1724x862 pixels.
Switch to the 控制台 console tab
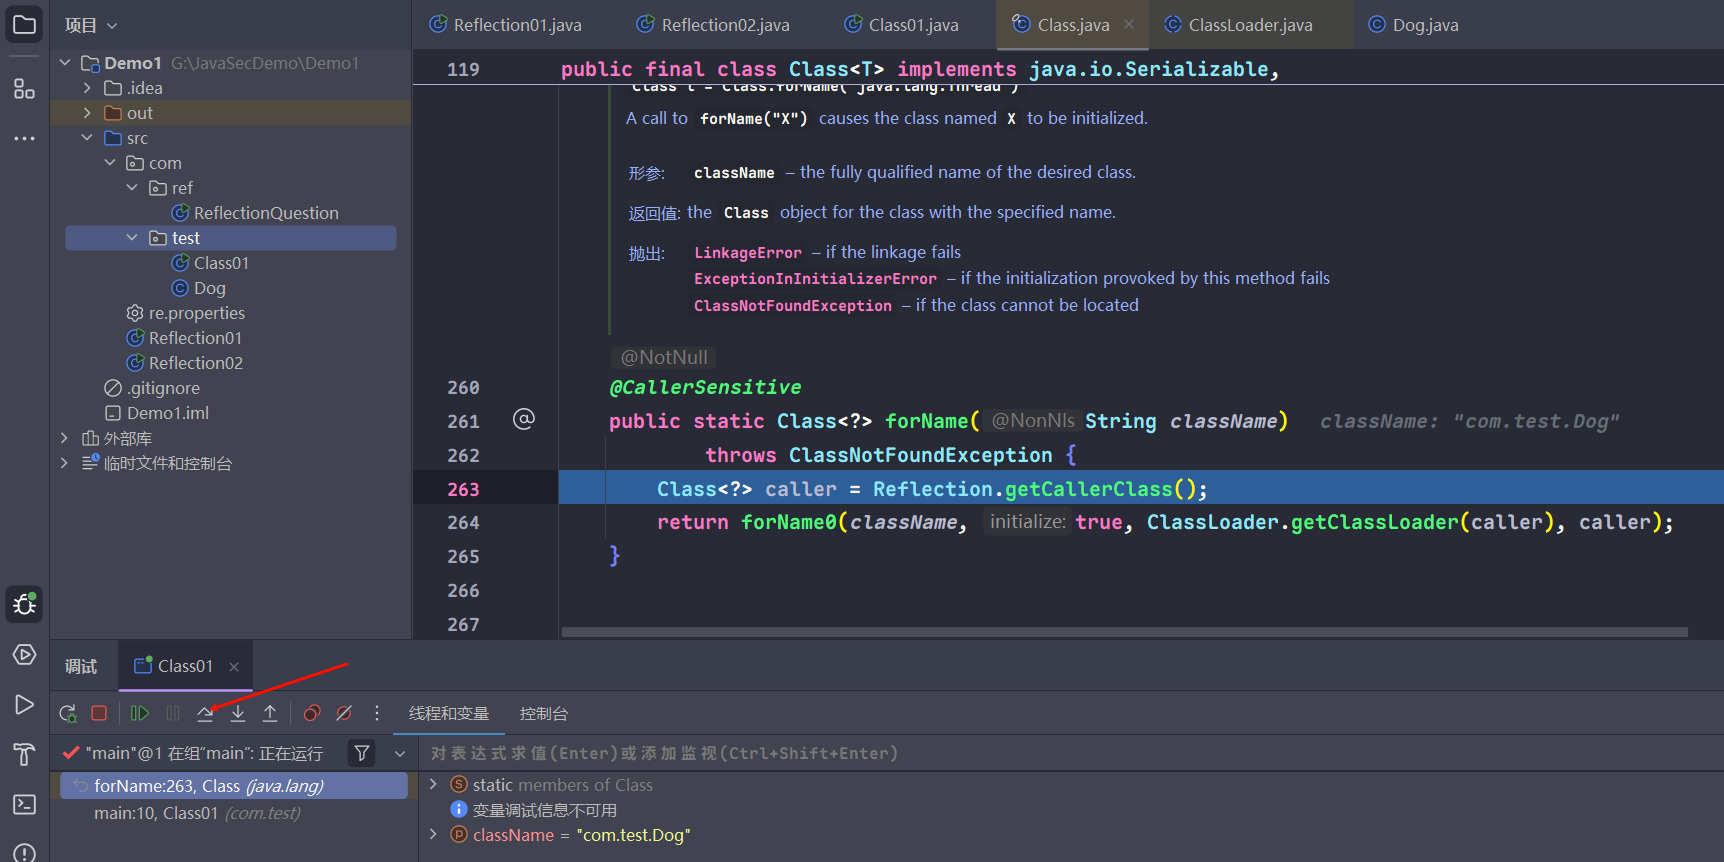point(543,713)
